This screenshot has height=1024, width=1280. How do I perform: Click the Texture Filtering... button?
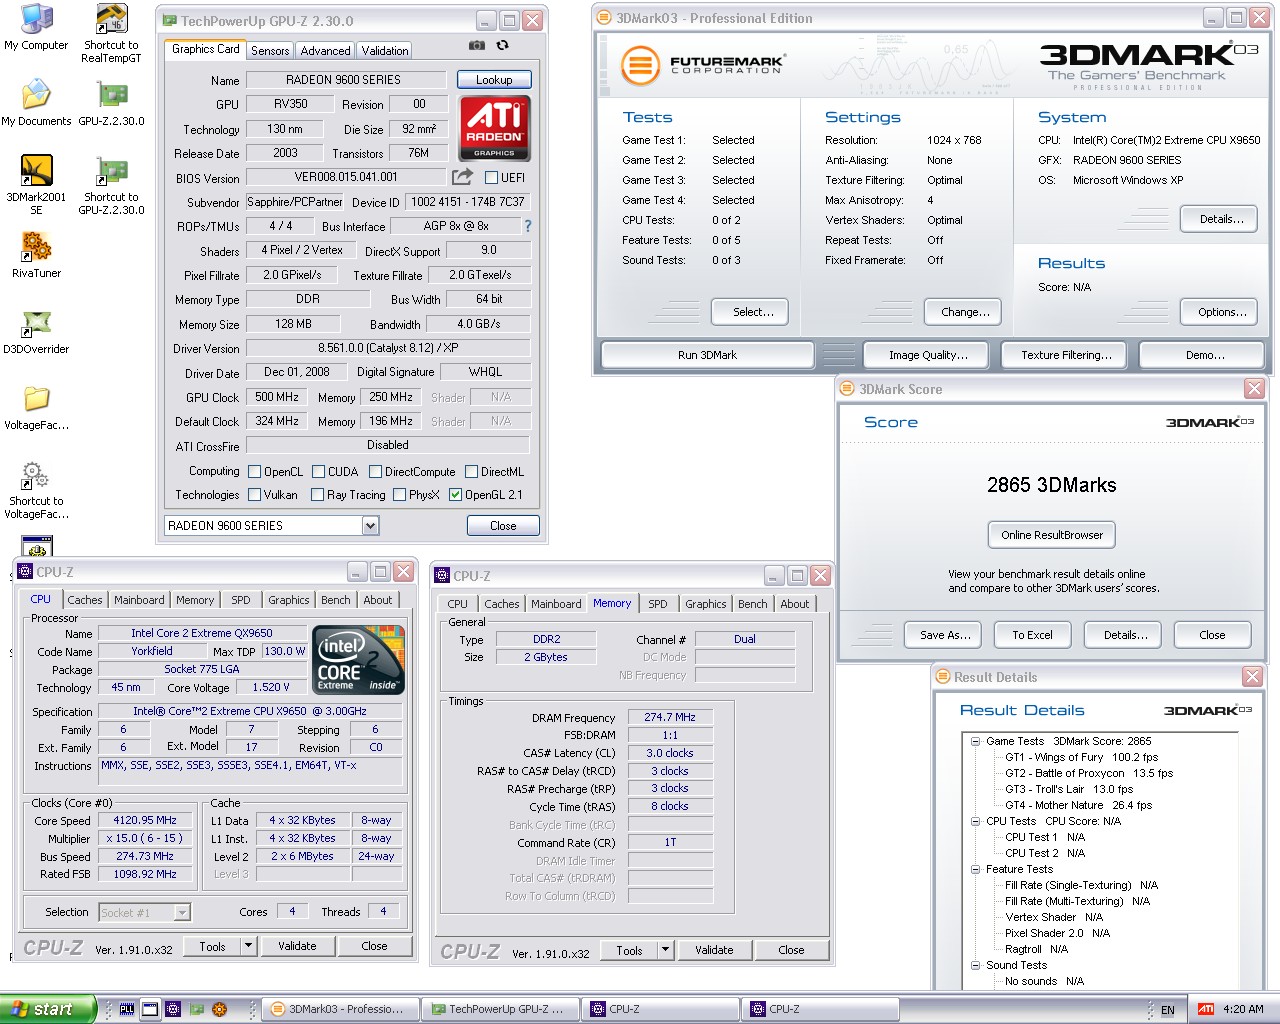(x=1066, y=355)
